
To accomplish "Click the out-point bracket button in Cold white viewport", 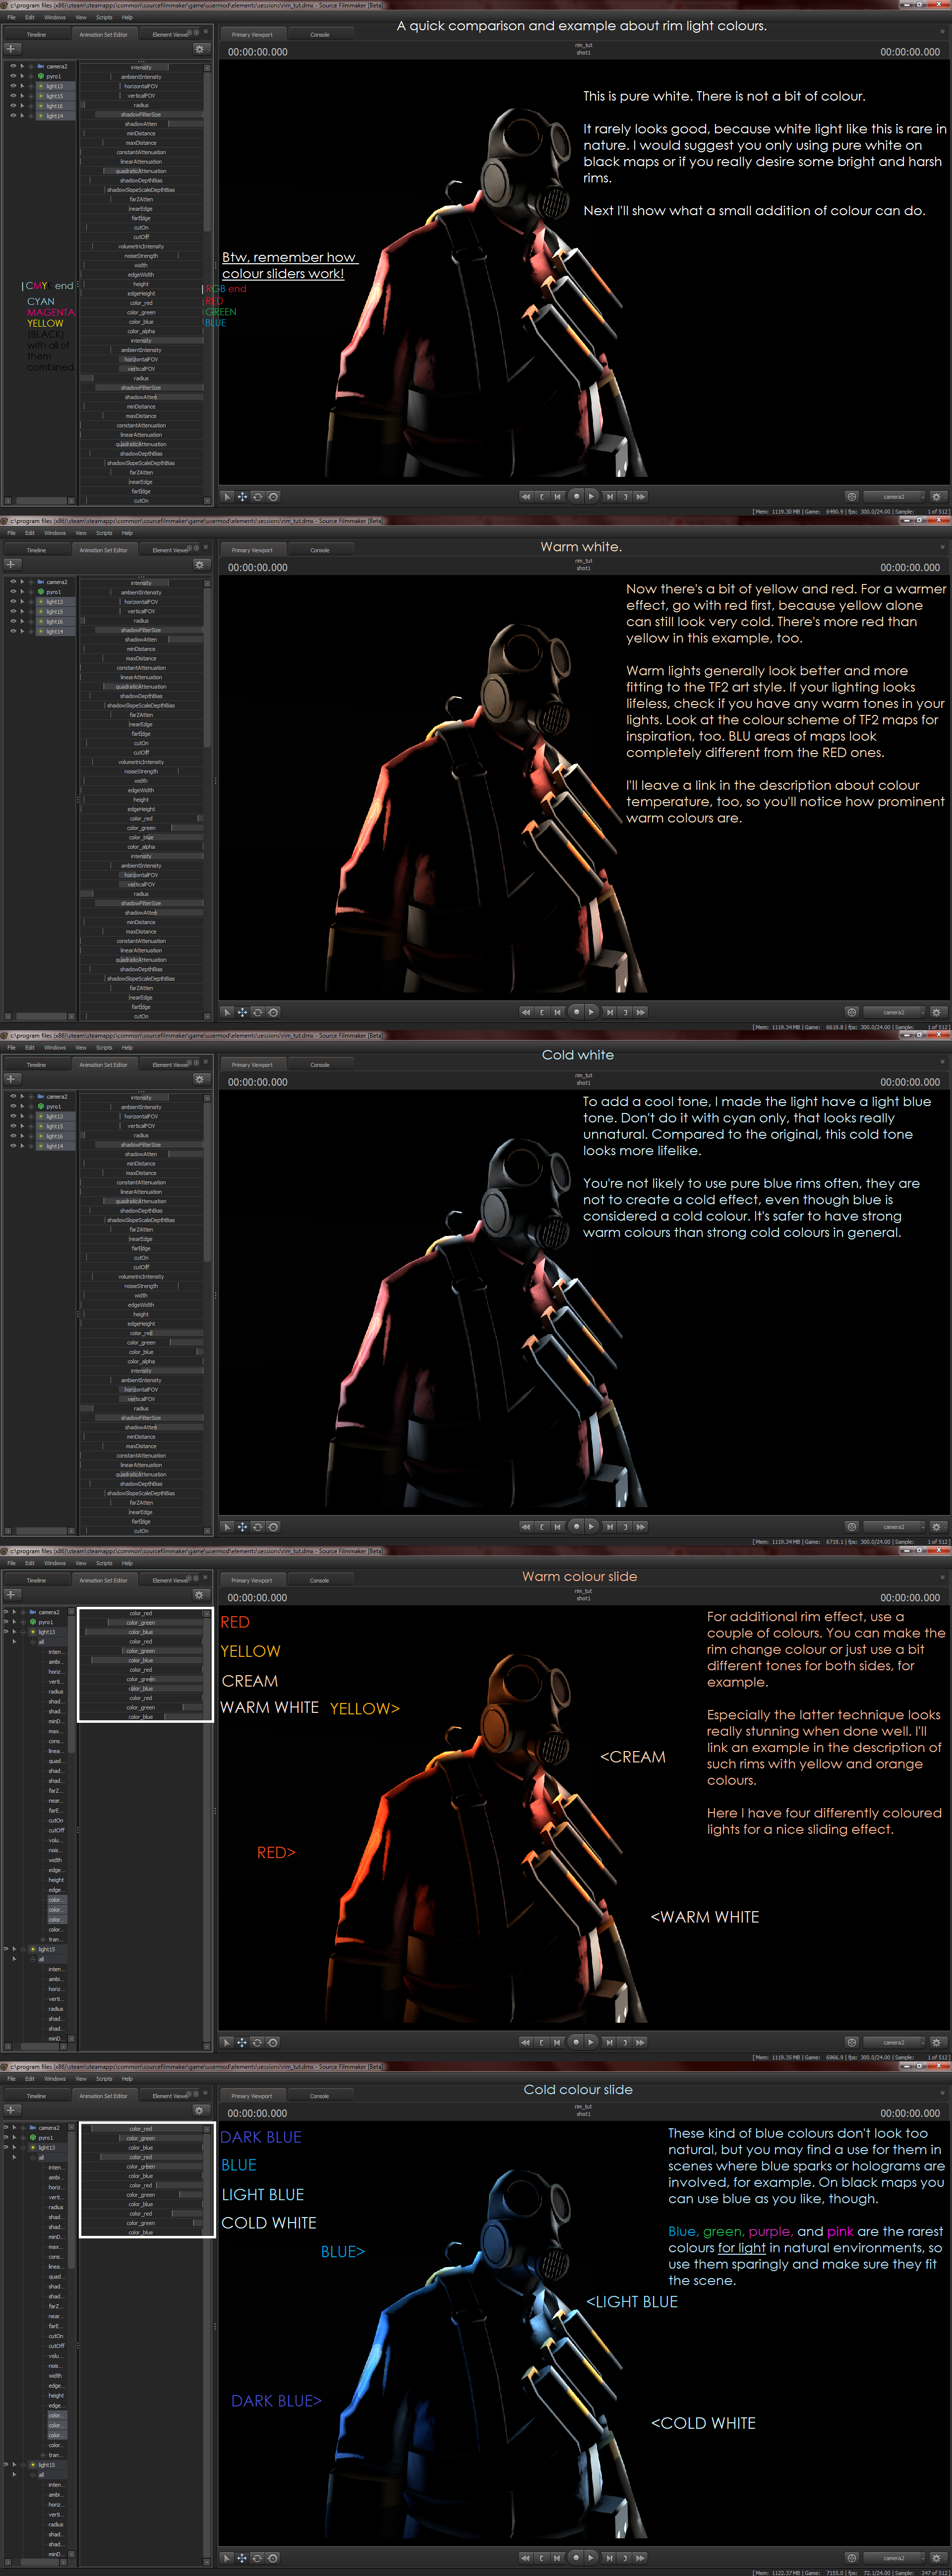I will pyautogui.click(x=625, y=1527).
